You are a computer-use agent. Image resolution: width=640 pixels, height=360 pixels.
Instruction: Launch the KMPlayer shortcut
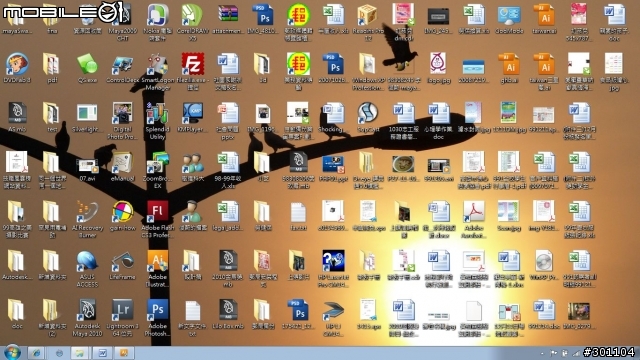[192, 117]
